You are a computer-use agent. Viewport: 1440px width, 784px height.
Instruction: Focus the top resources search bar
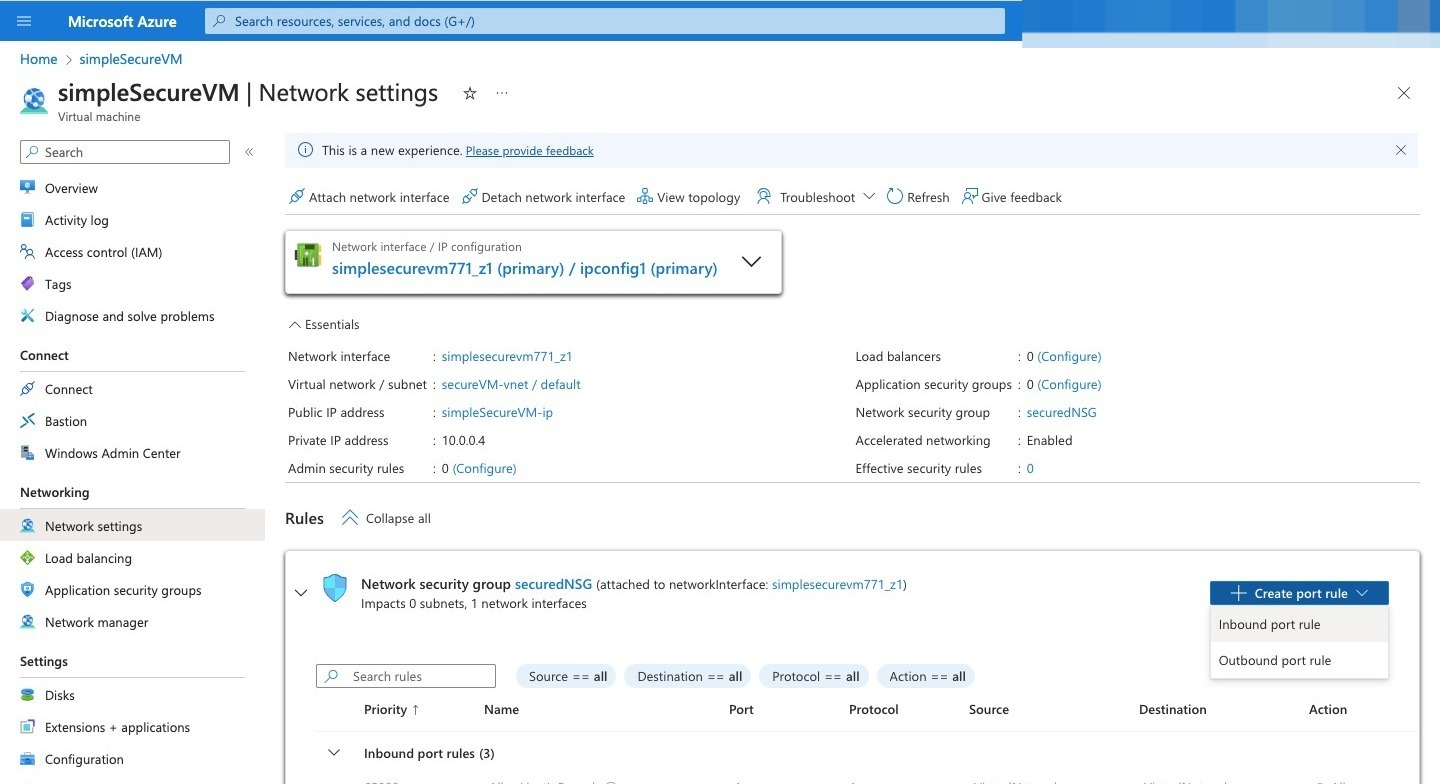[605, 21]
